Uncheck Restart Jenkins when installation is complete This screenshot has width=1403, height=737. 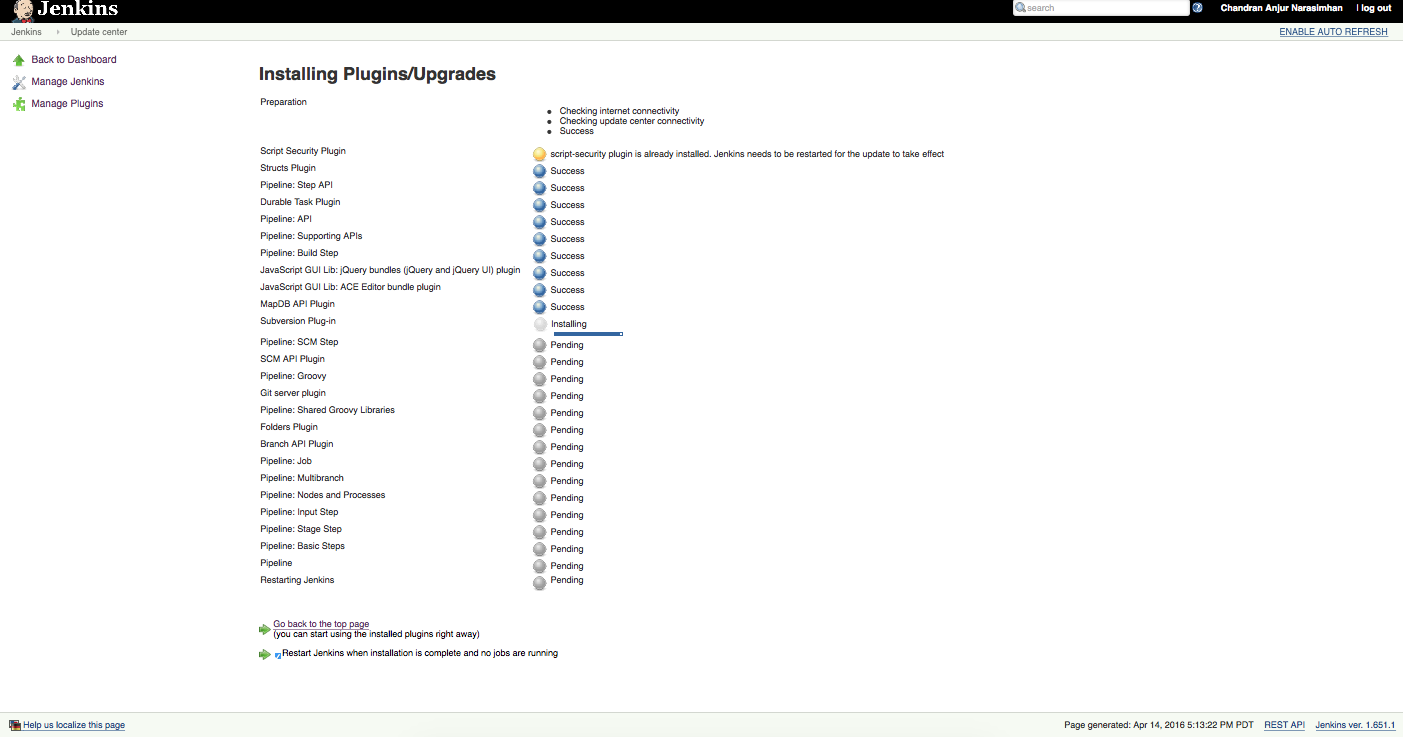tap(277, 655)
